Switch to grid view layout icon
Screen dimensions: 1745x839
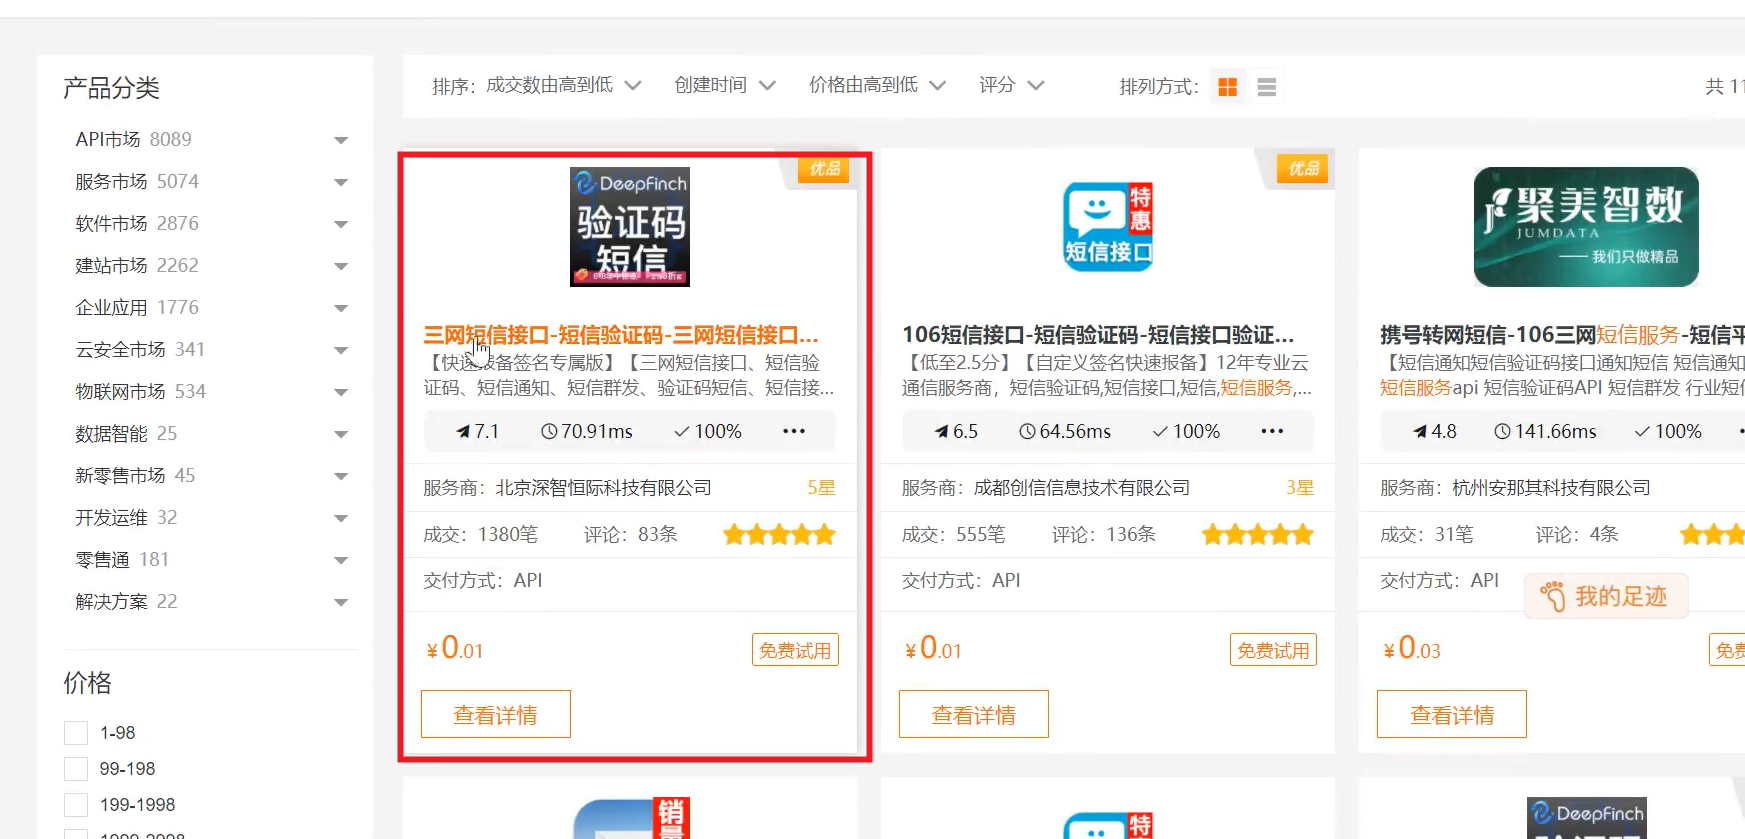point(1228,87)
